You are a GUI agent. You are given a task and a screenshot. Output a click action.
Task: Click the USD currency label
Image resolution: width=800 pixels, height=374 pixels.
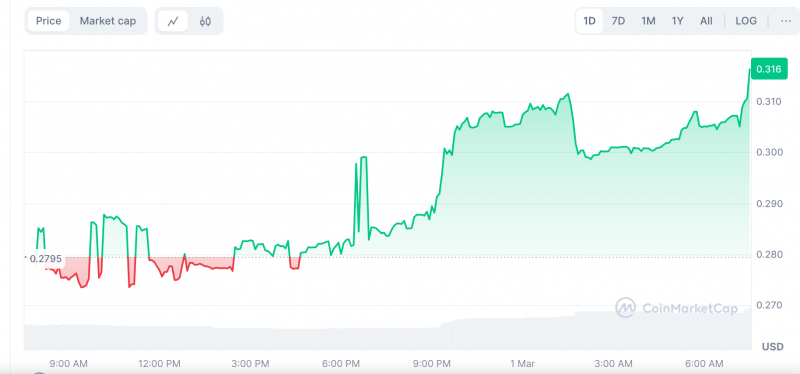tap(772, 347)
